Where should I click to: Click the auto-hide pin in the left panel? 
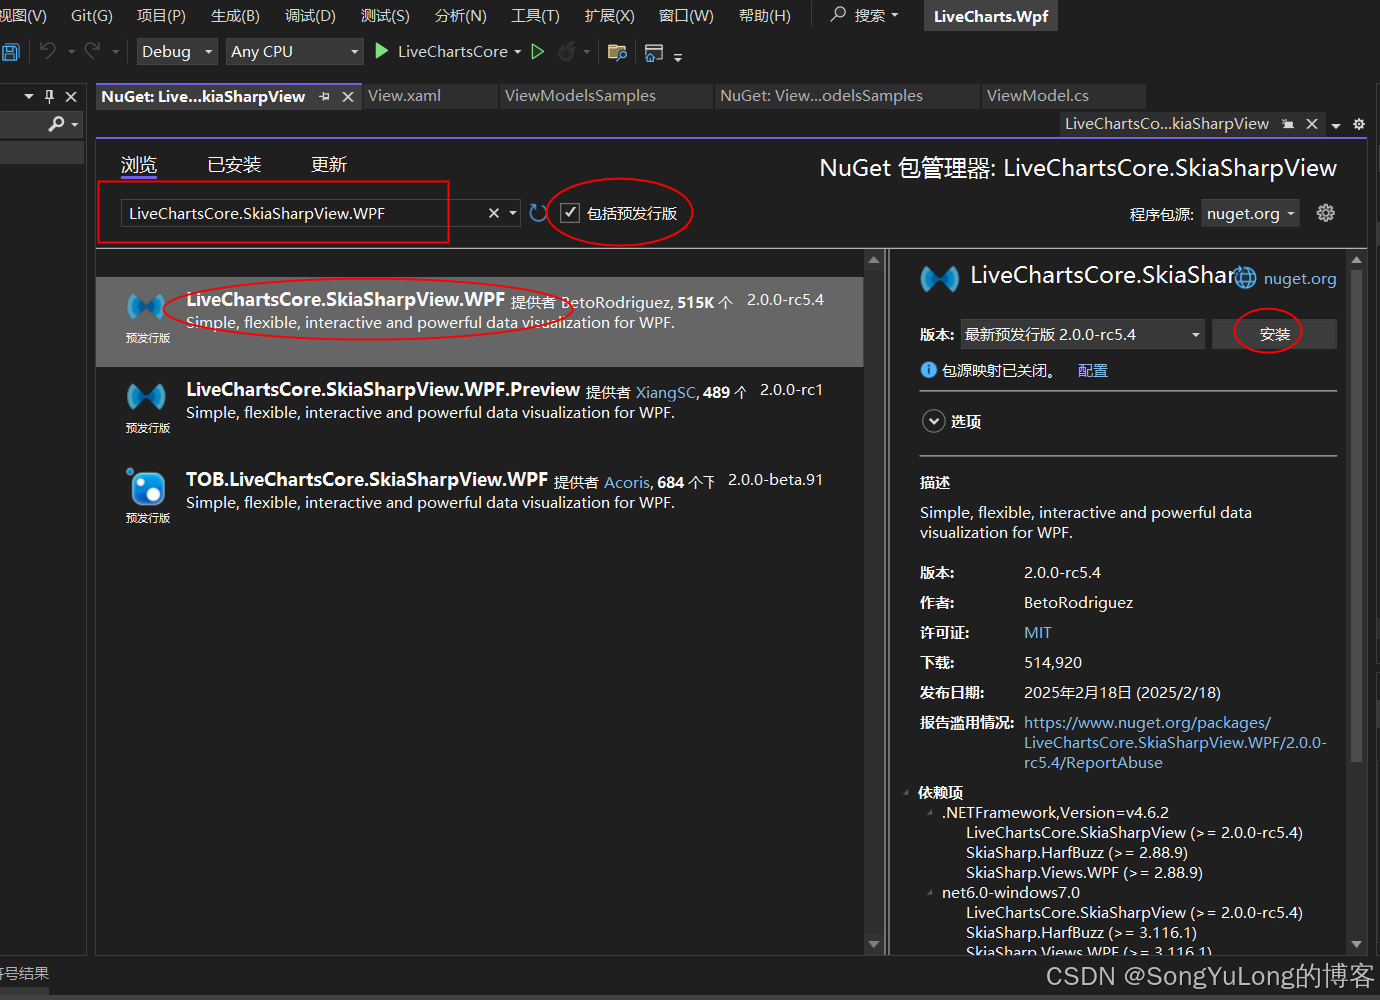click(50, 96)
